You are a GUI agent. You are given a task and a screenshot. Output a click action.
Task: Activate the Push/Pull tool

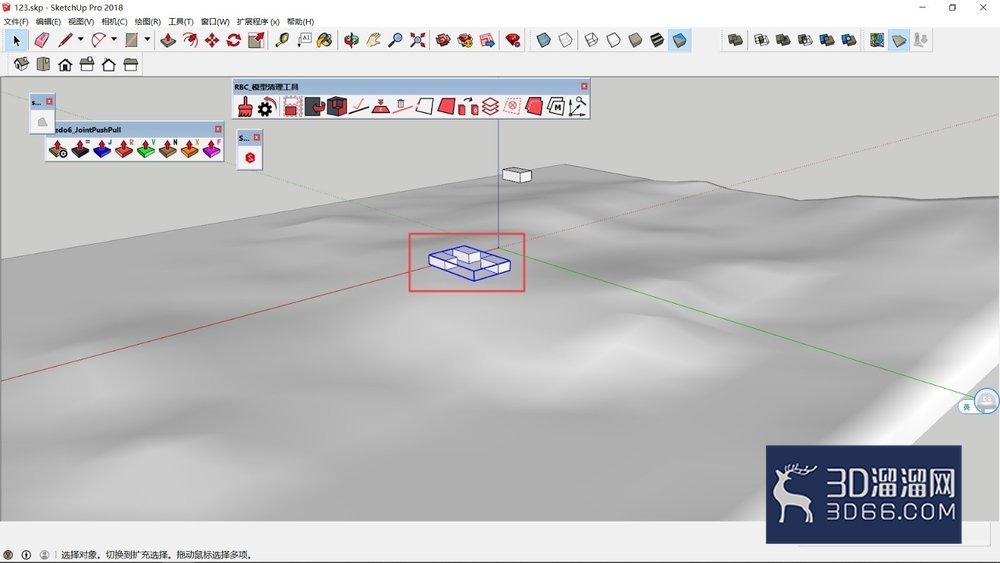168,40
